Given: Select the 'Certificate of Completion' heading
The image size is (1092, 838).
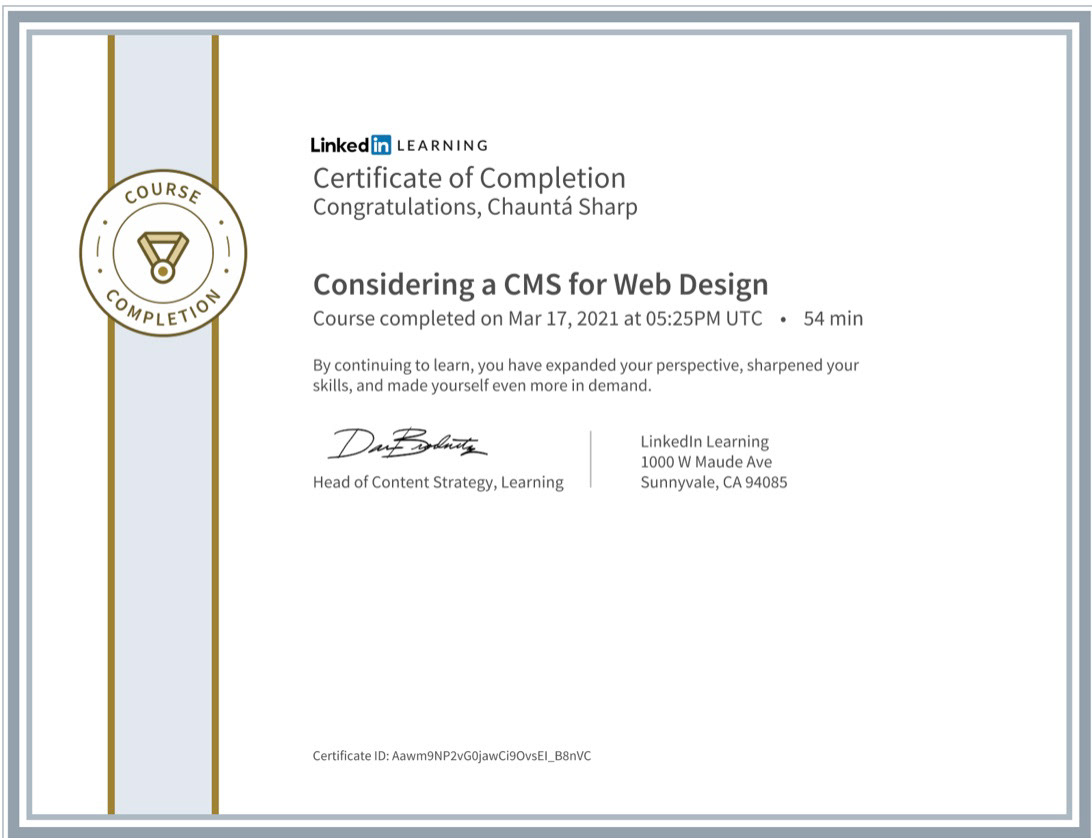Looking at the screenshot, I should (x=469, y=178).
